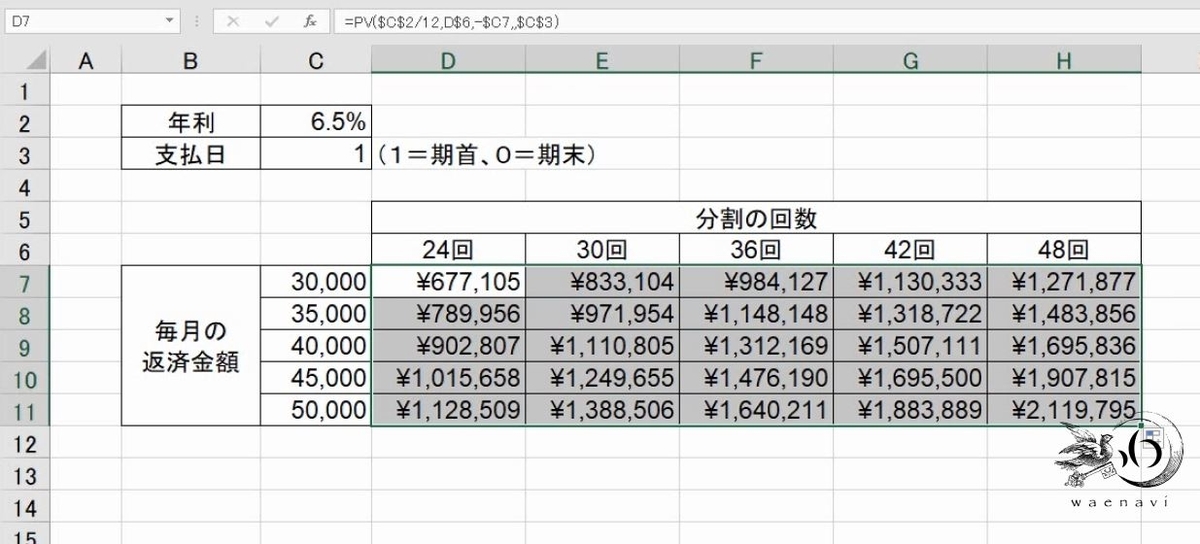Select row 5 header
This screenshot has height=544, width=1200.
pos(24,219)
